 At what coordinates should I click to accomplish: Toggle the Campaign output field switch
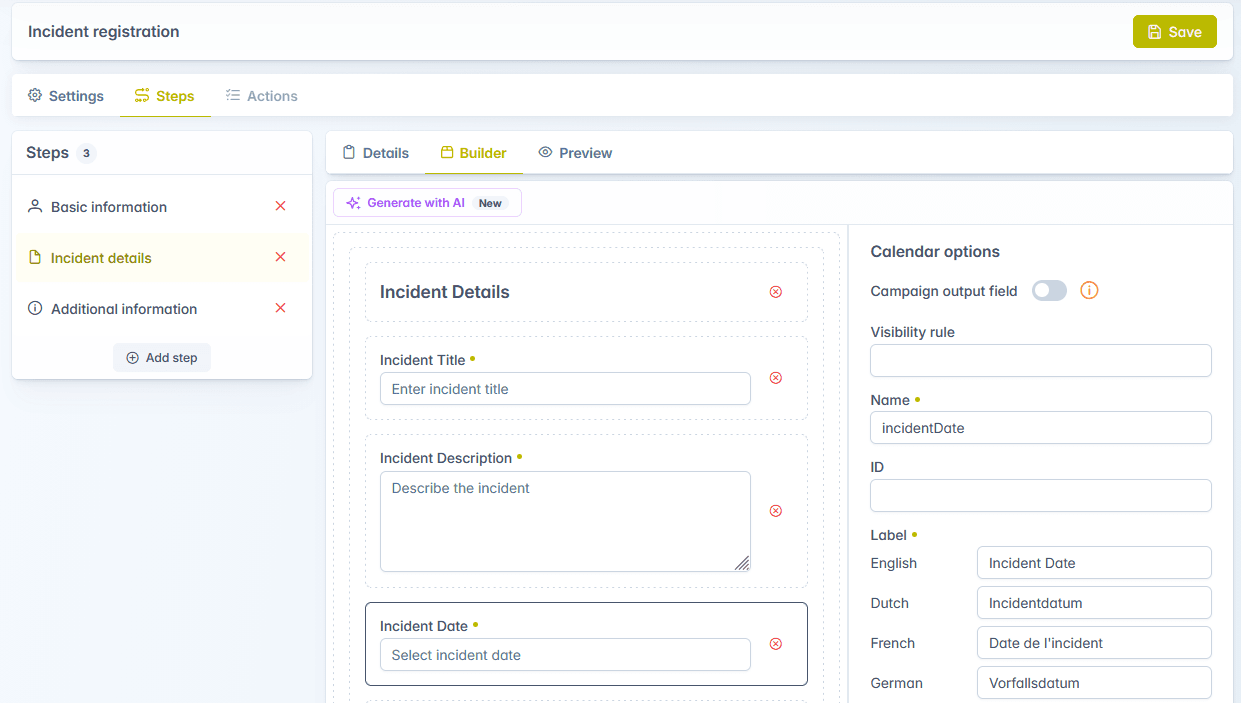(x=1049, y=291)
